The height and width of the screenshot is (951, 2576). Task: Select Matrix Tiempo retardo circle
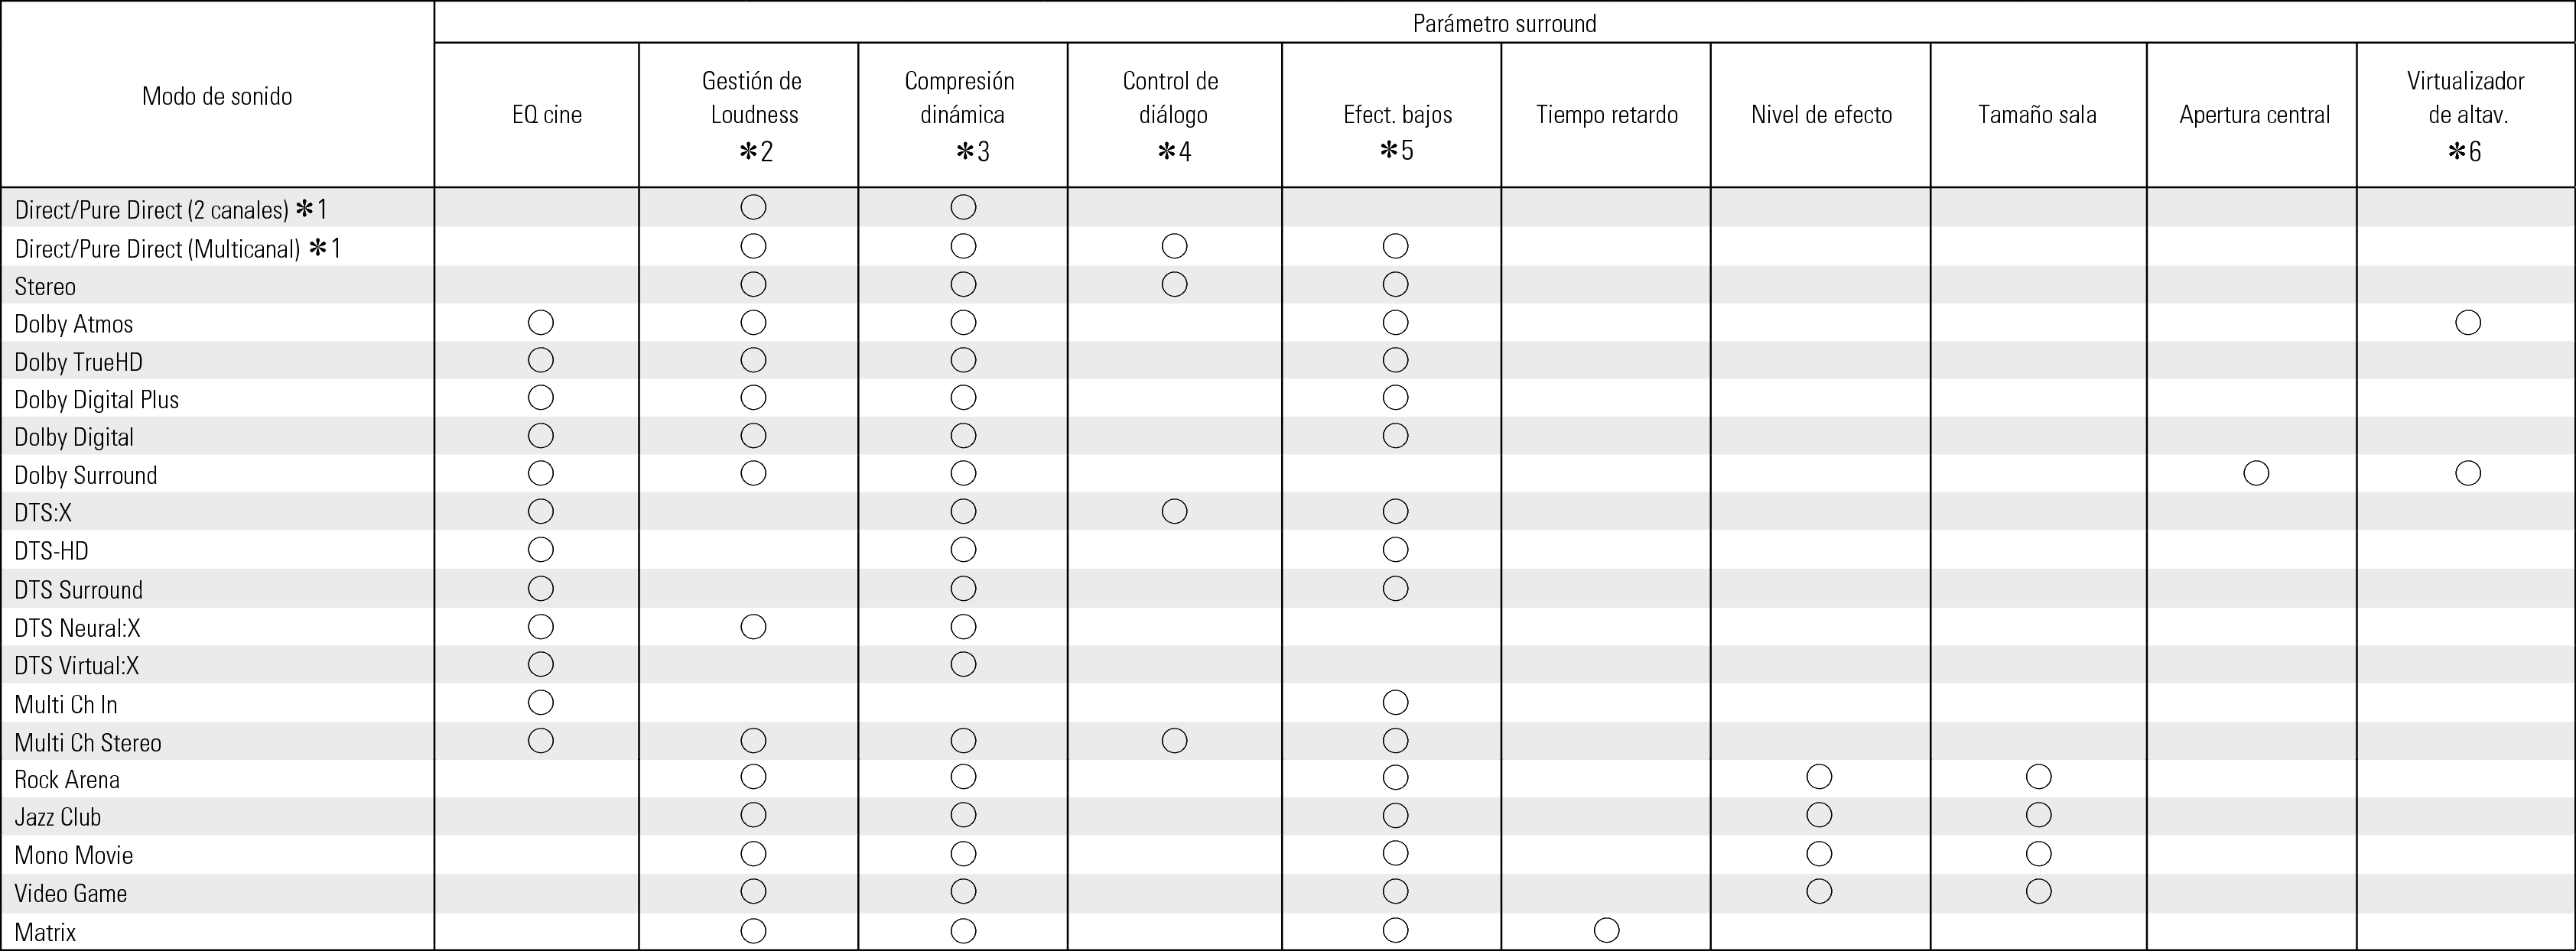click(1606, 930)
